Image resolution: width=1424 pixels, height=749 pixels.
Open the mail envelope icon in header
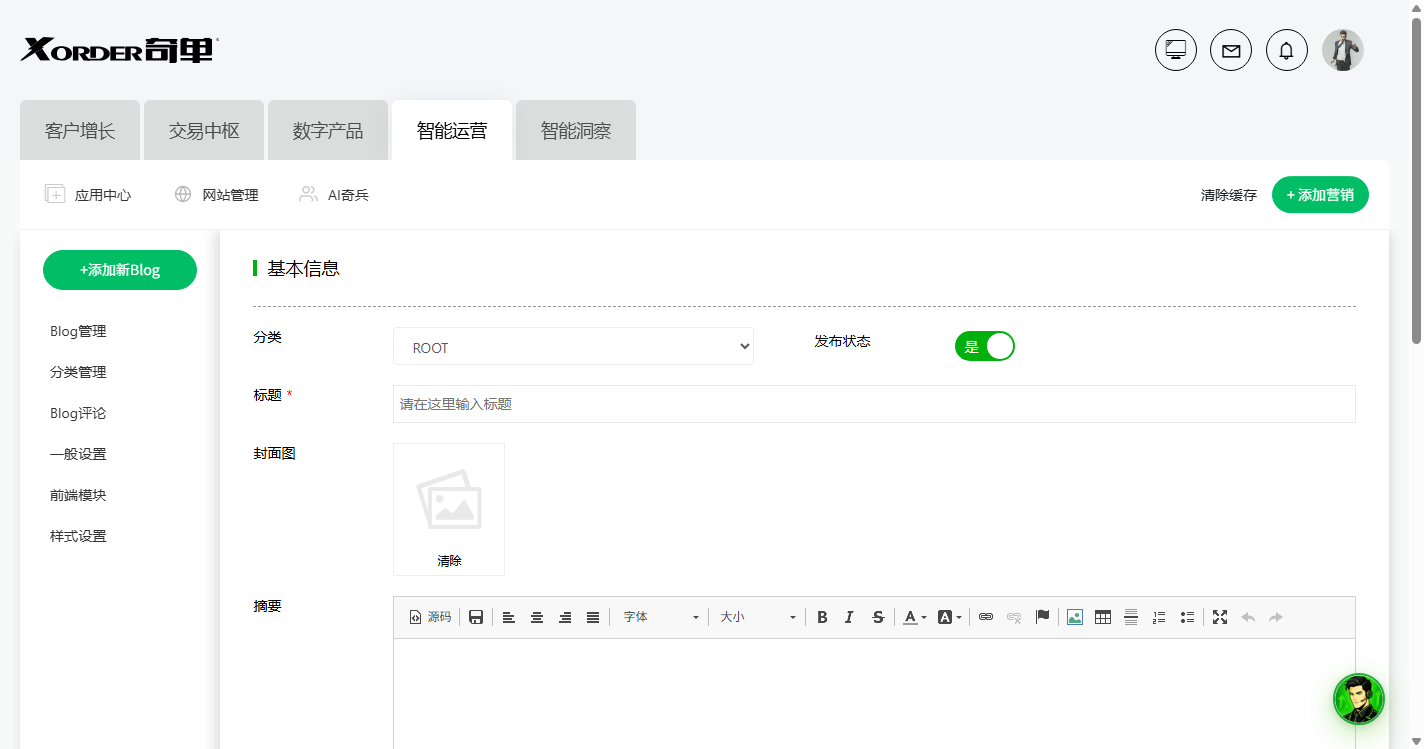(1231, 50)
